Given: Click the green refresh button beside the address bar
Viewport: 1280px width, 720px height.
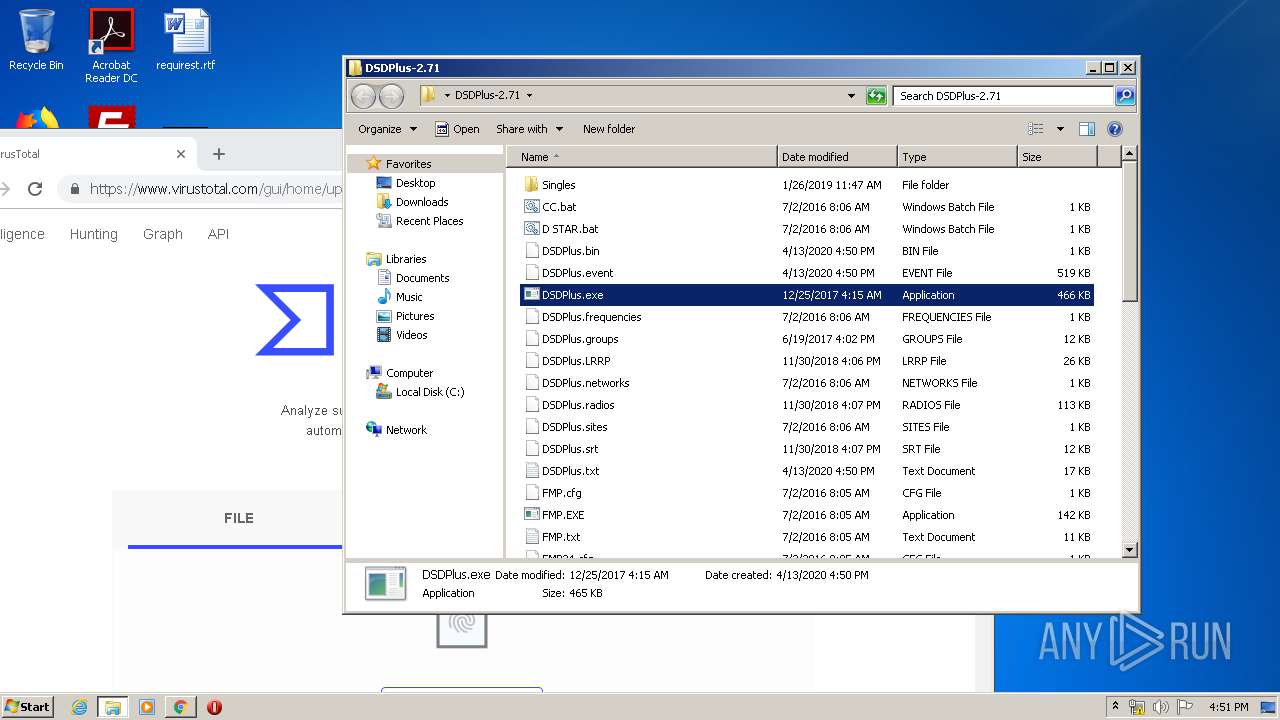Looking at the screenshot, I should tap(876, 96).
